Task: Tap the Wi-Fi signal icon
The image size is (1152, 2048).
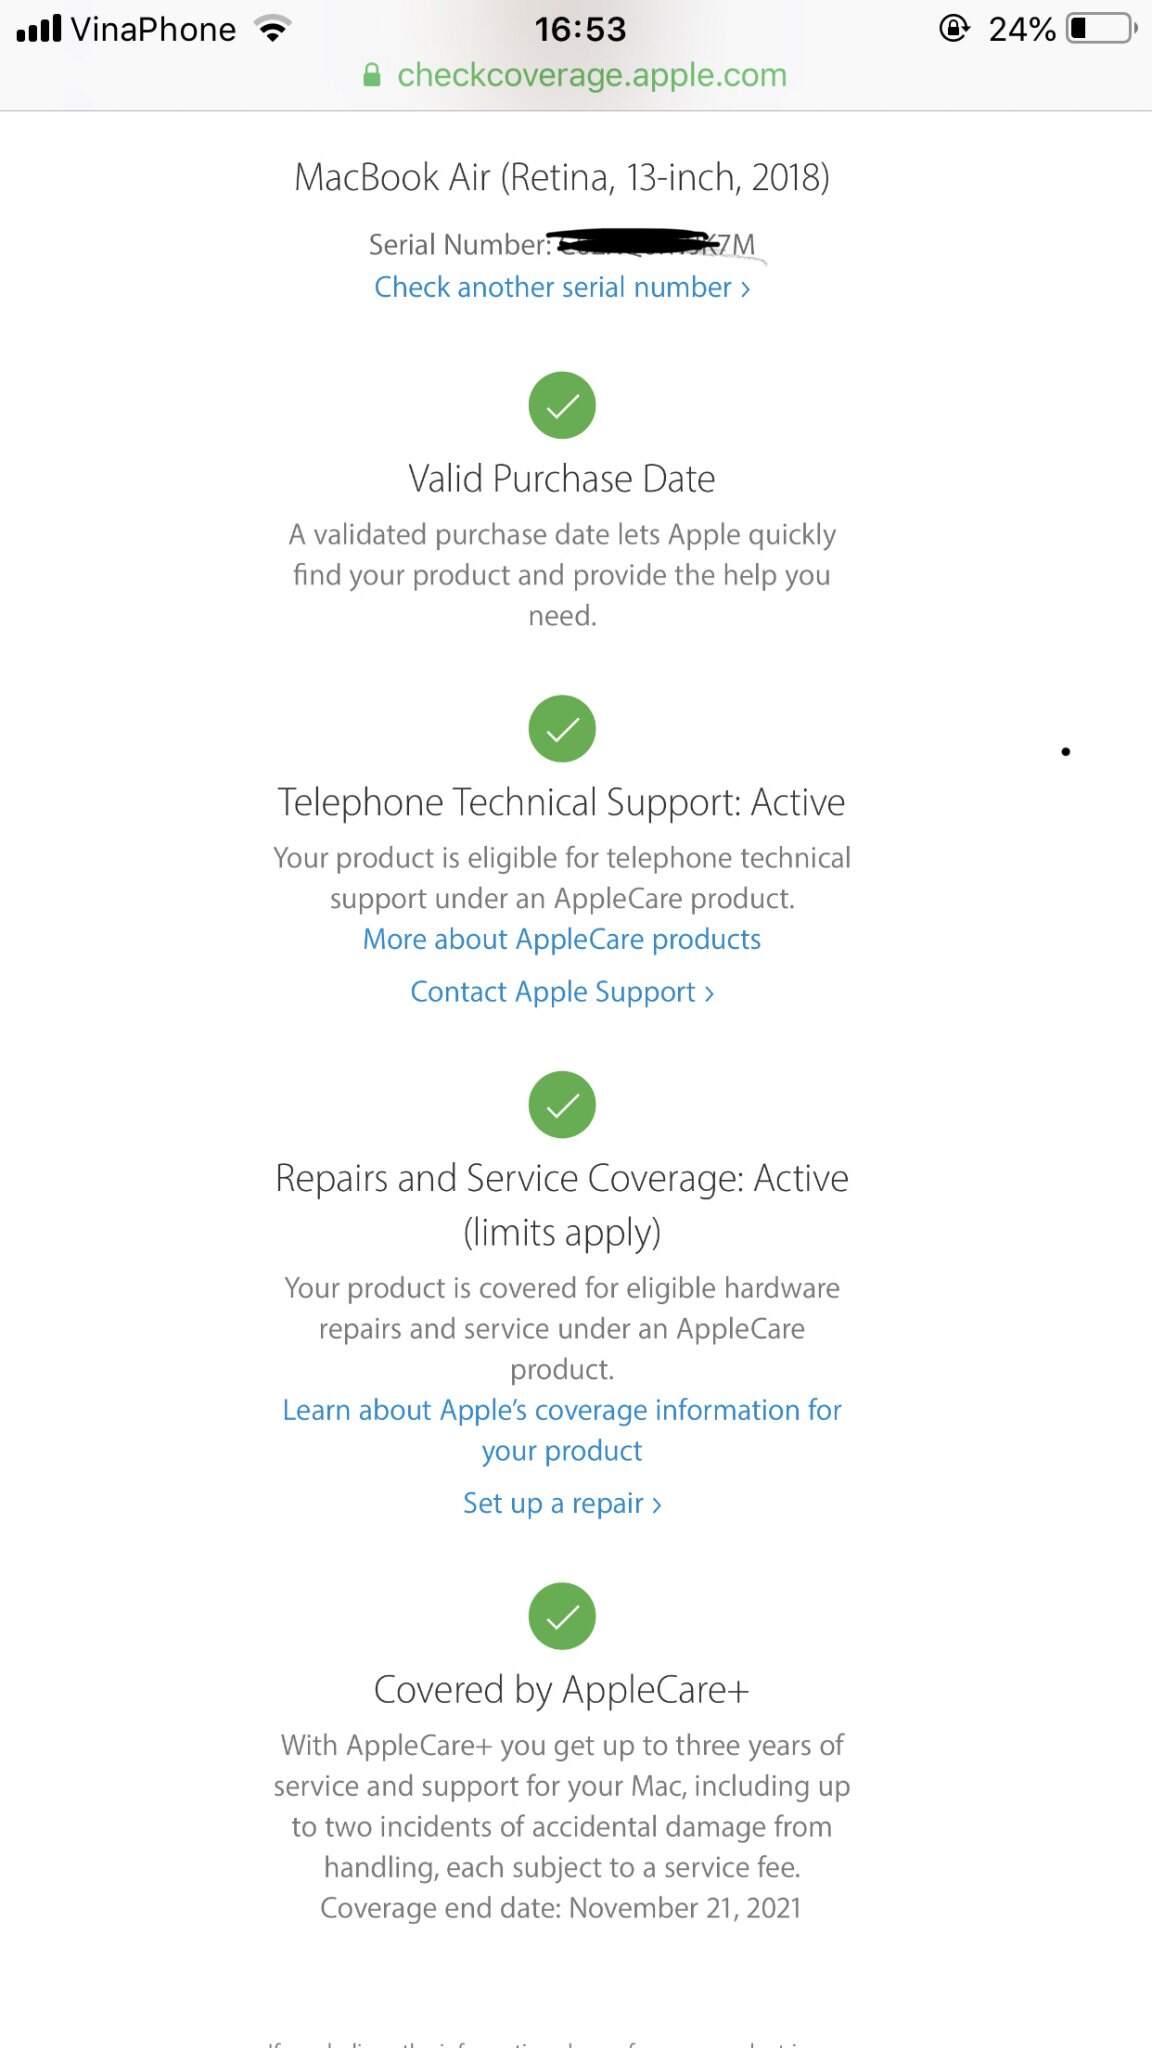Action: tap(272, 28)
